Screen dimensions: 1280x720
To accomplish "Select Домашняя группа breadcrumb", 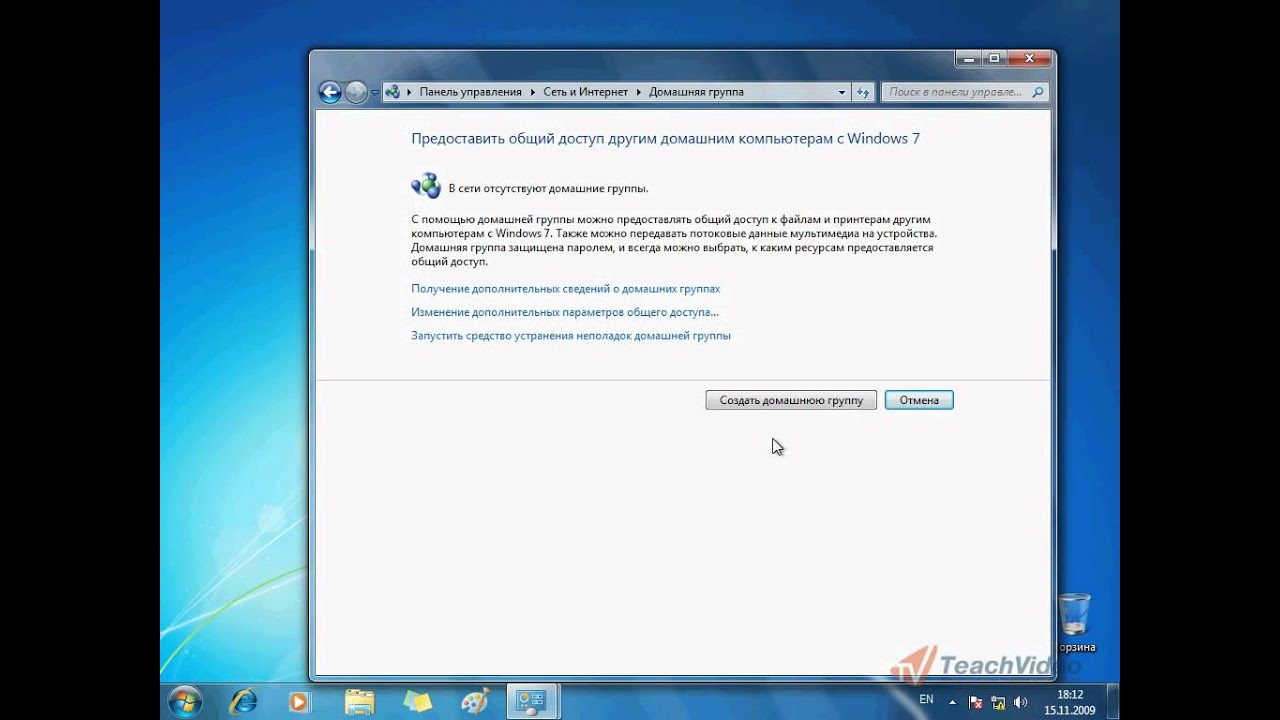I will pos(696,92).
